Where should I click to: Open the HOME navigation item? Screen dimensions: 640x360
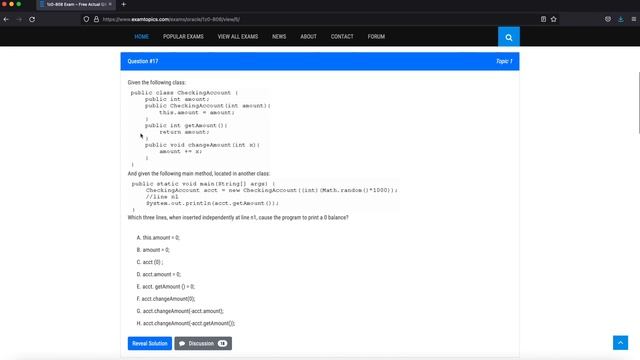pyautogui.click(x=141, y=37)
